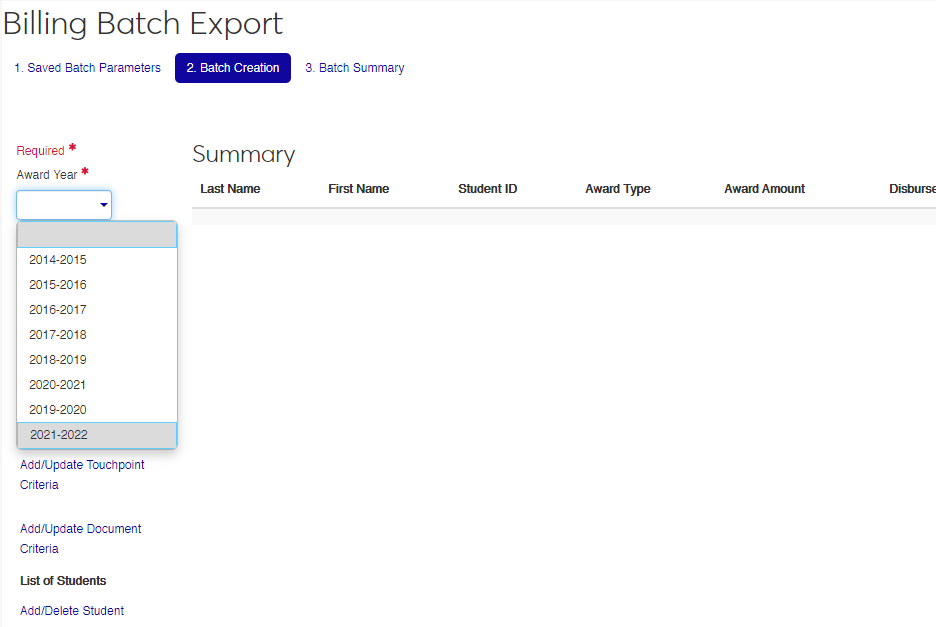Go to Saved Batch Parameters step
Image resolution: width=936 pixels, height=627 pixels.
87,68
